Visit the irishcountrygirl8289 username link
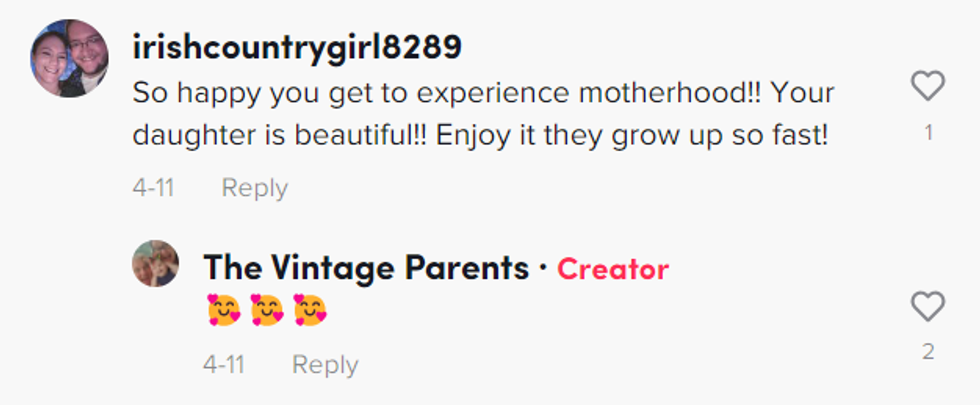The image size is (980, 405). click(297, 47)
